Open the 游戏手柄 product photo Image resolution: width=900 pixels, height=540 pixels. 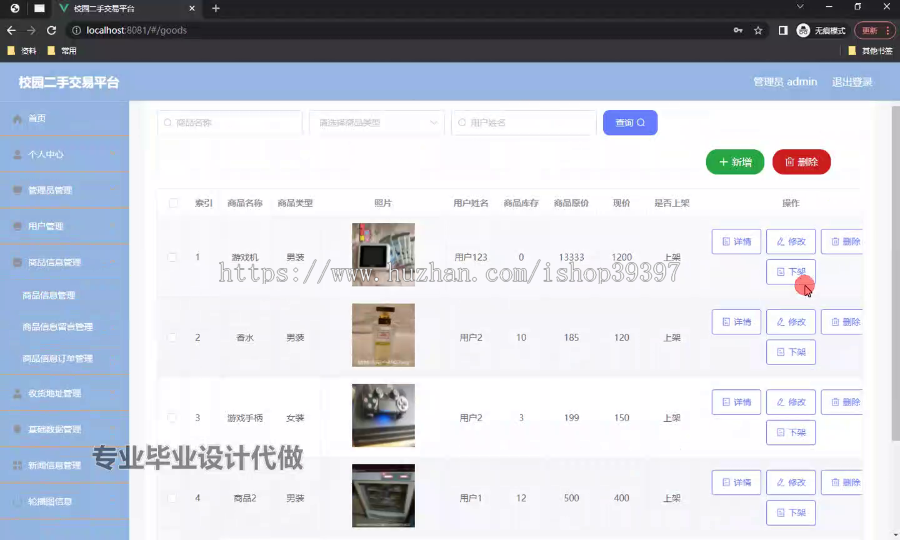(x=383, y=415)
